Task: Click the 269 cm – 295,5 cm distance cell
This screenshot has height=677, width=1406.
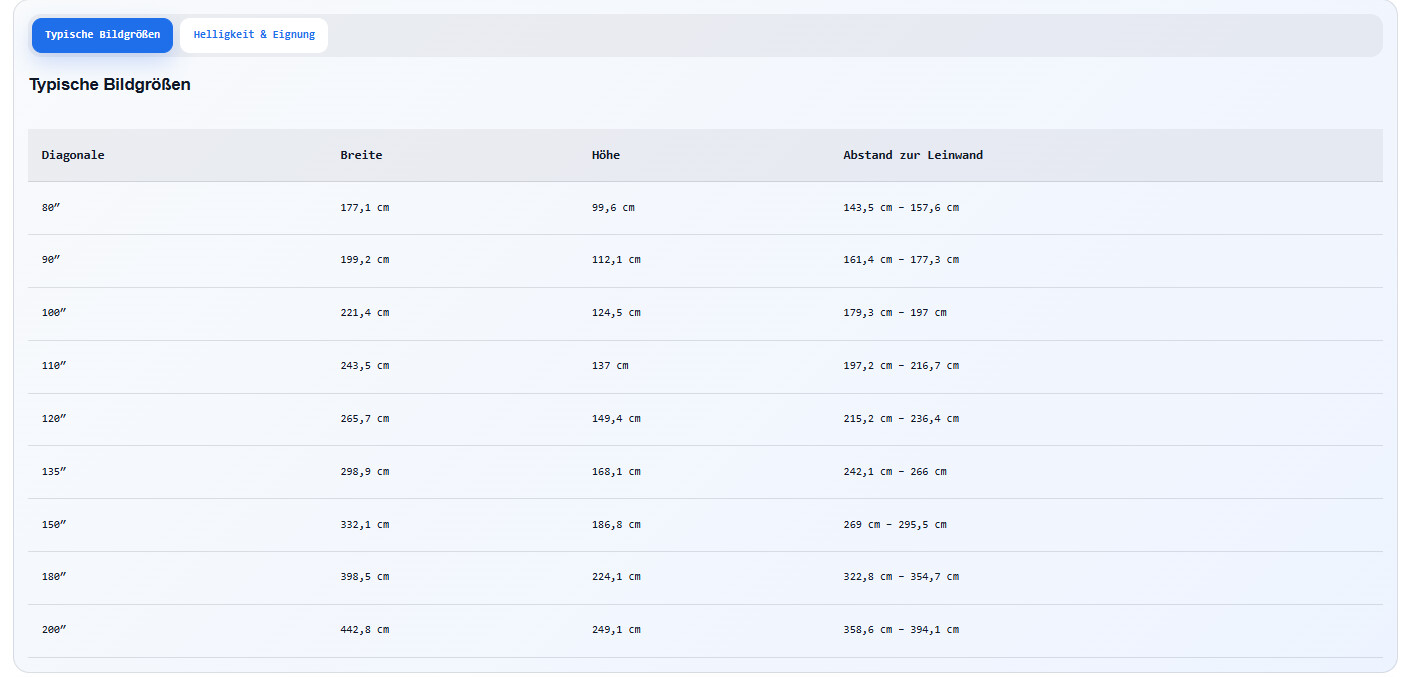Action: click(895, 525)
